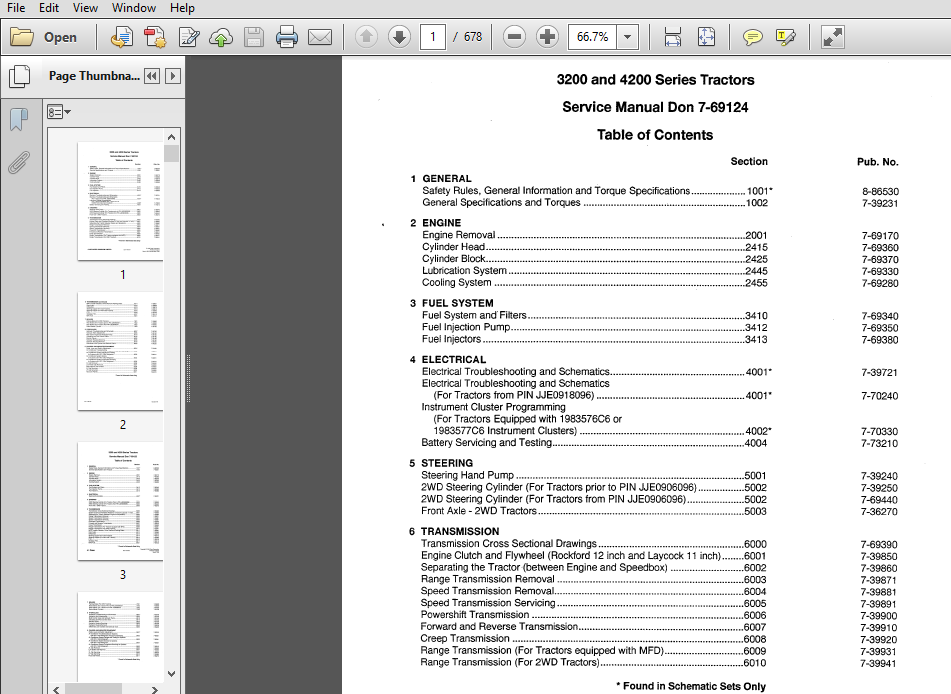Click the zoom in plus button

(547, 37)
